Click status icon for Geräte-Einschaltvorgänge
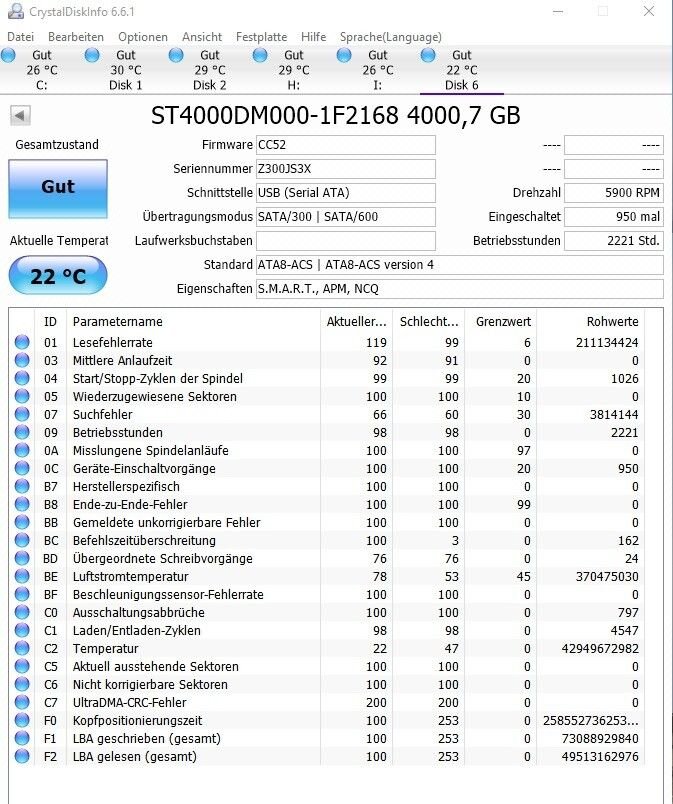 (22, 468)
